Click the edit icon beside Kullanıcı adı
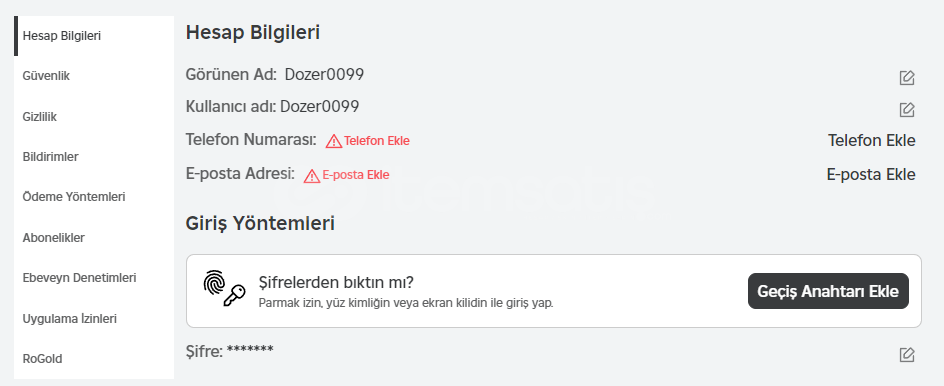Image resolution: width=944 pixels, height=386 pixels. pos(907,110)
